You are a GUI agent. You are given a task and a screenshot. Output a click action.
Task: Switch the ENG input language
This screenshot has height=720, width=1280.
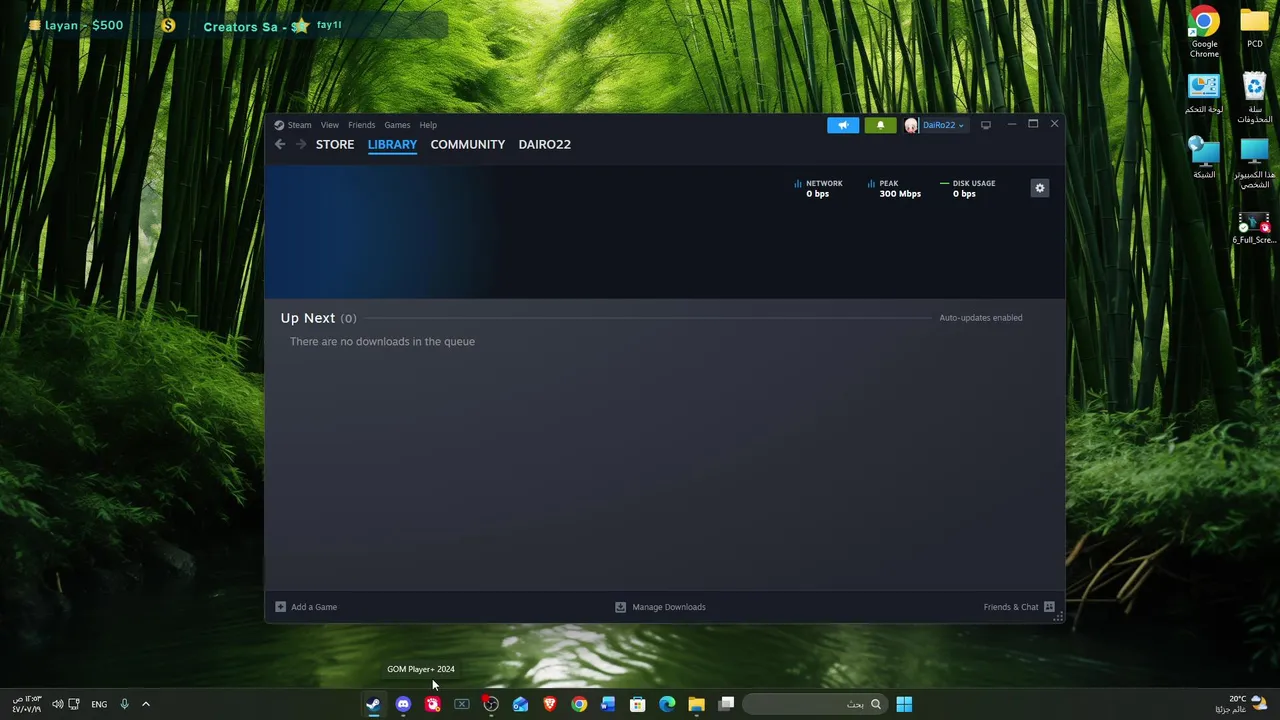click(99, 704)
